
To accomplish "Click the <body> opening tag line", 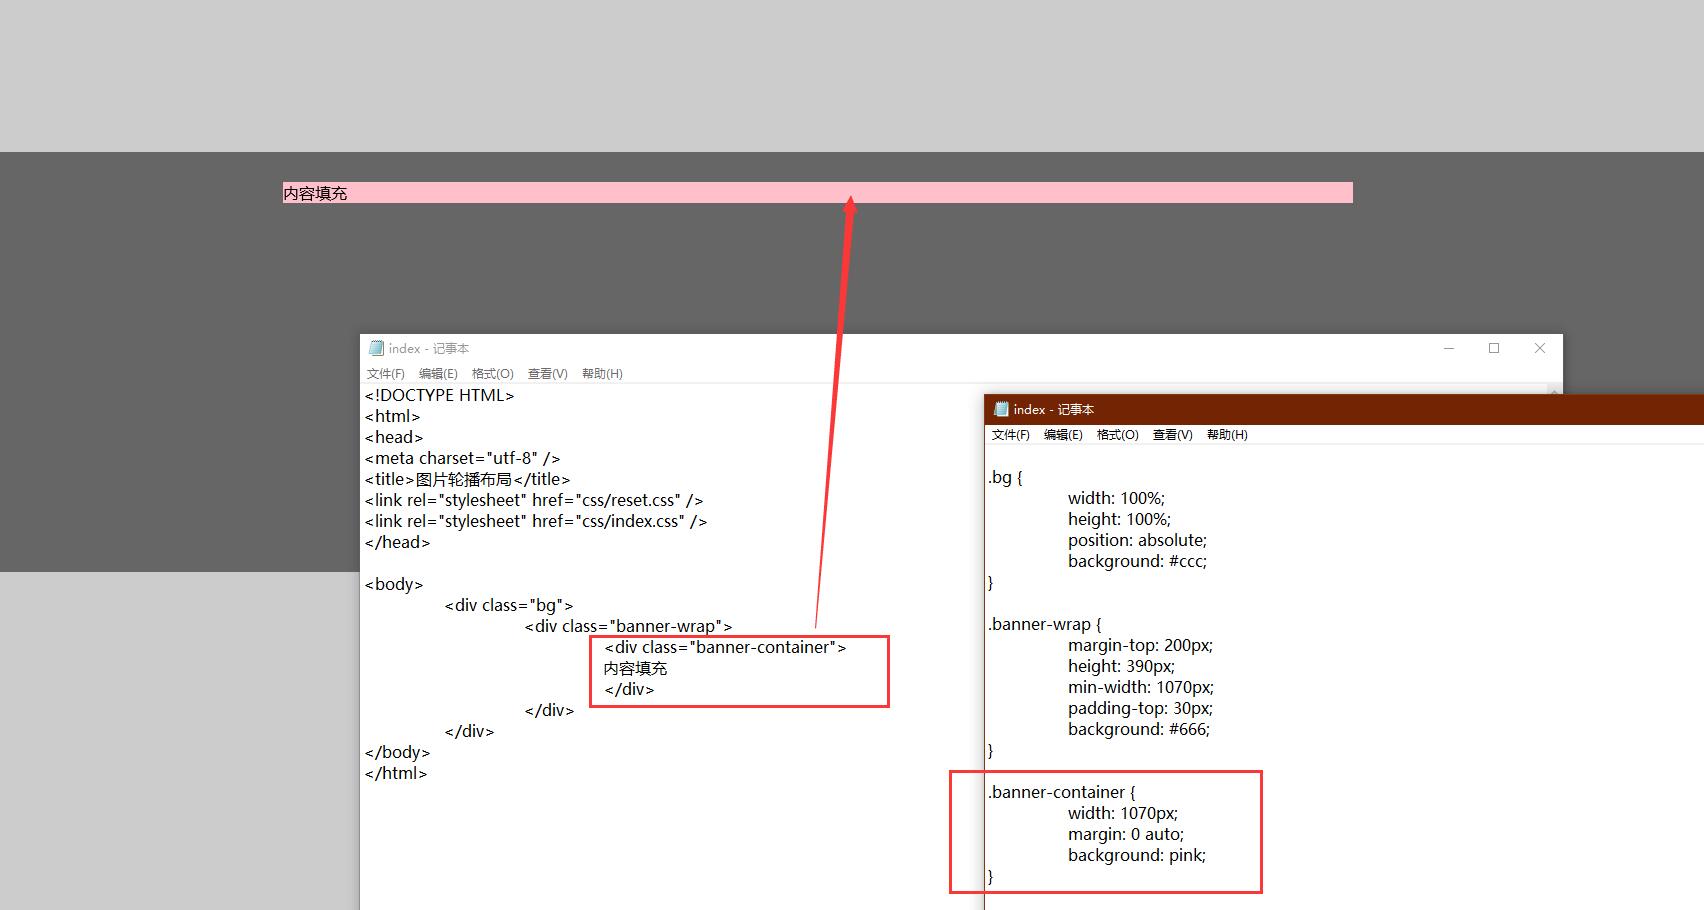I will (394, 584).
